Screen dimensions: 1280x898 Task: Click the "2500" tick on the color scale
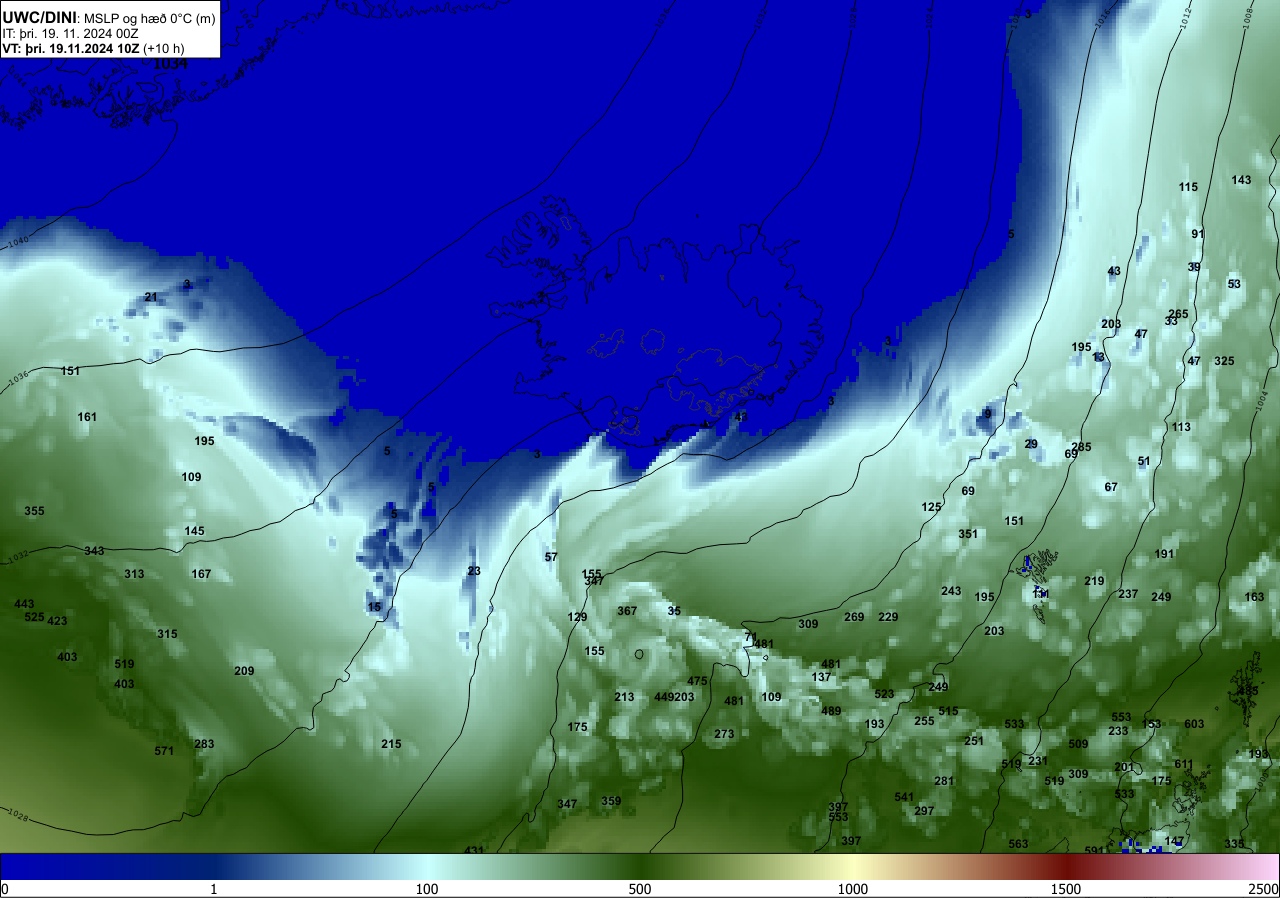1264,889
